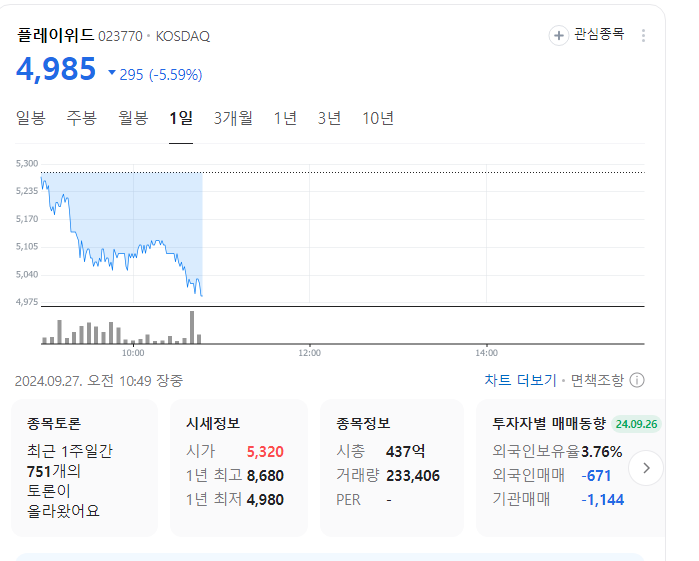Screen dimensions: 699x561
Task: Open the 시세정보 price info card
Action: (x=238, y=467)
